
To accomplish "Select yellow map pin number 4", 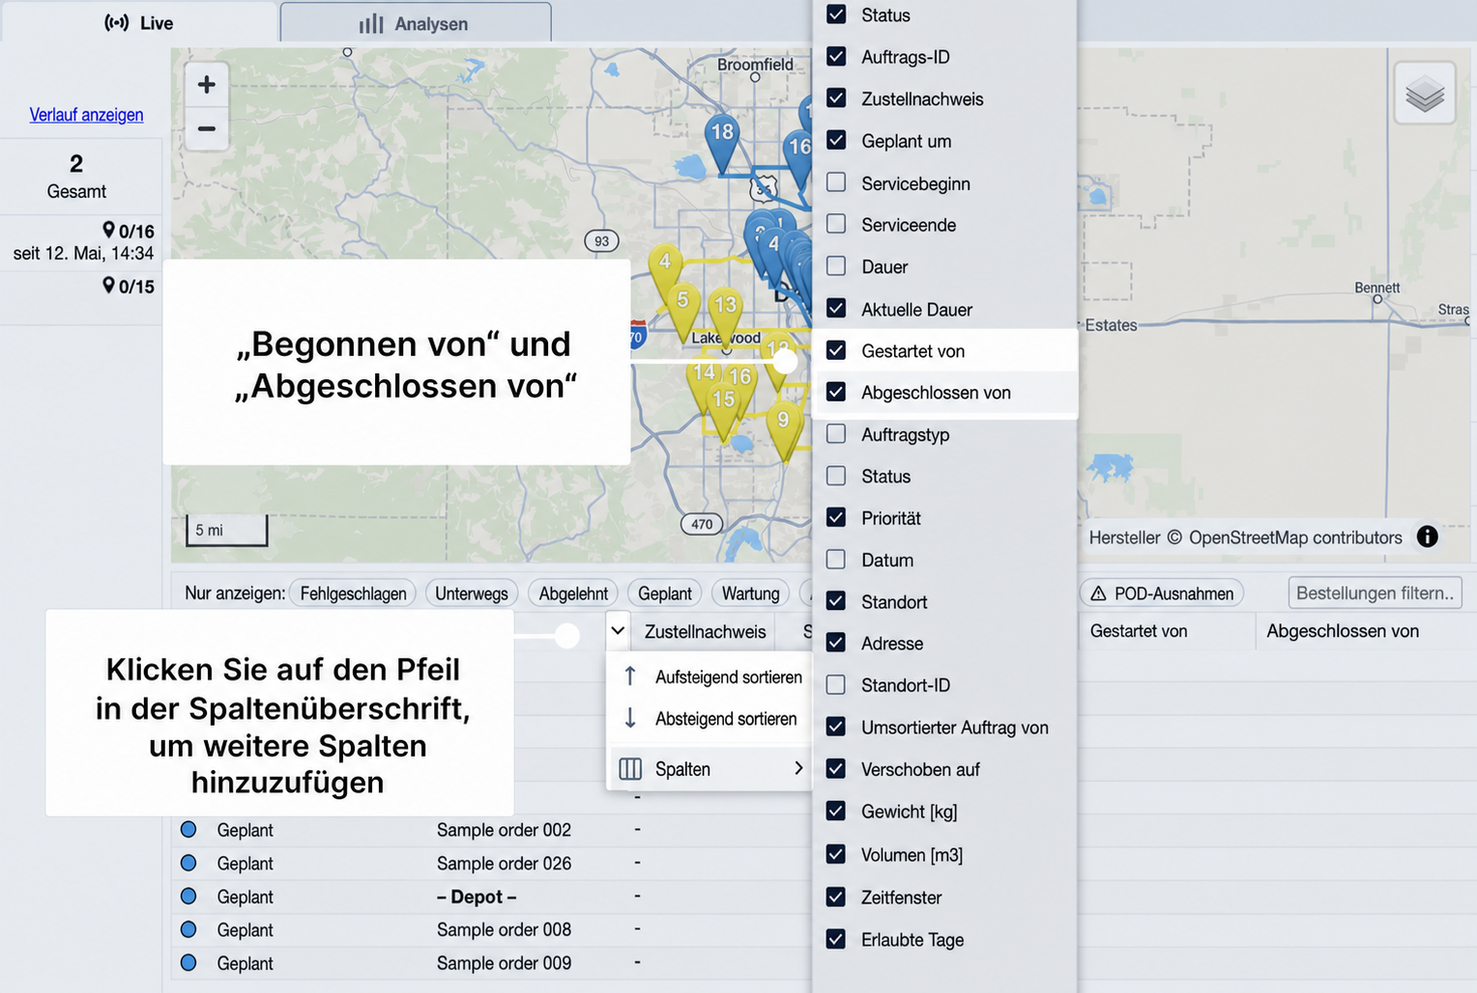I will [x=665, y=272].
